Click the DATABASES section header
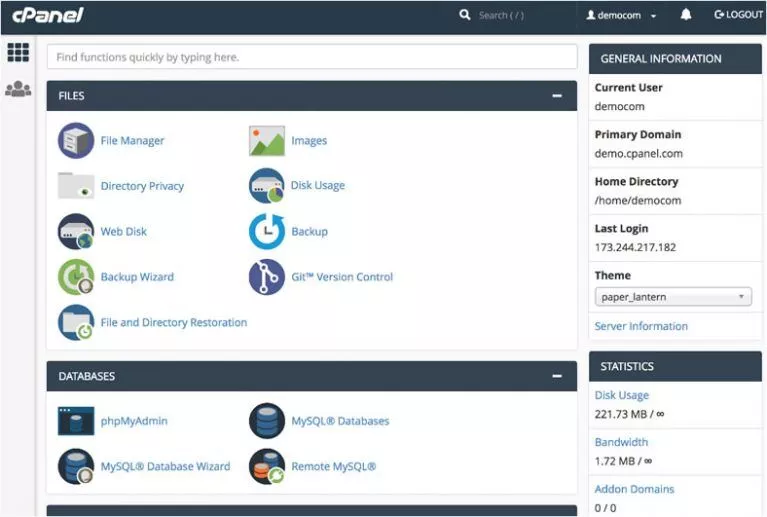Image resolution: width=767 pixels, height=517 pixels. pyautogui.click(x=312, y=376)
